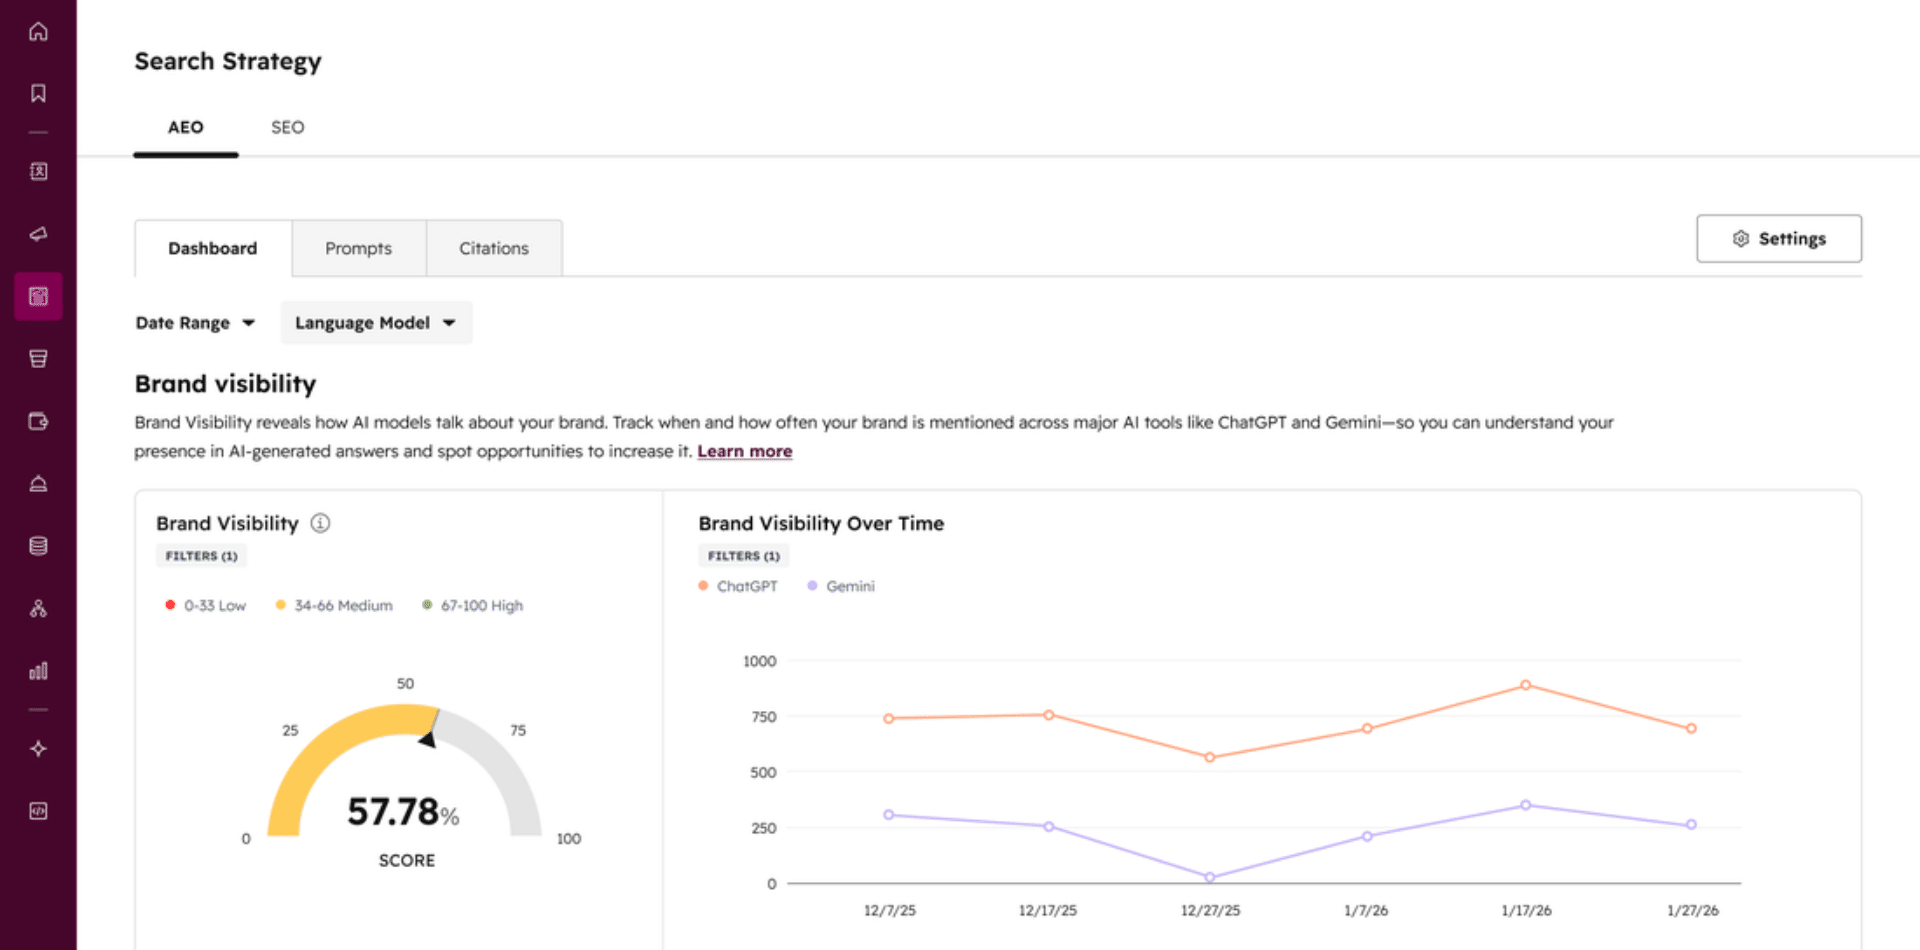1920x950 pixels.
Task: Open the Home page from the sidebar
Action: (39, 31)
